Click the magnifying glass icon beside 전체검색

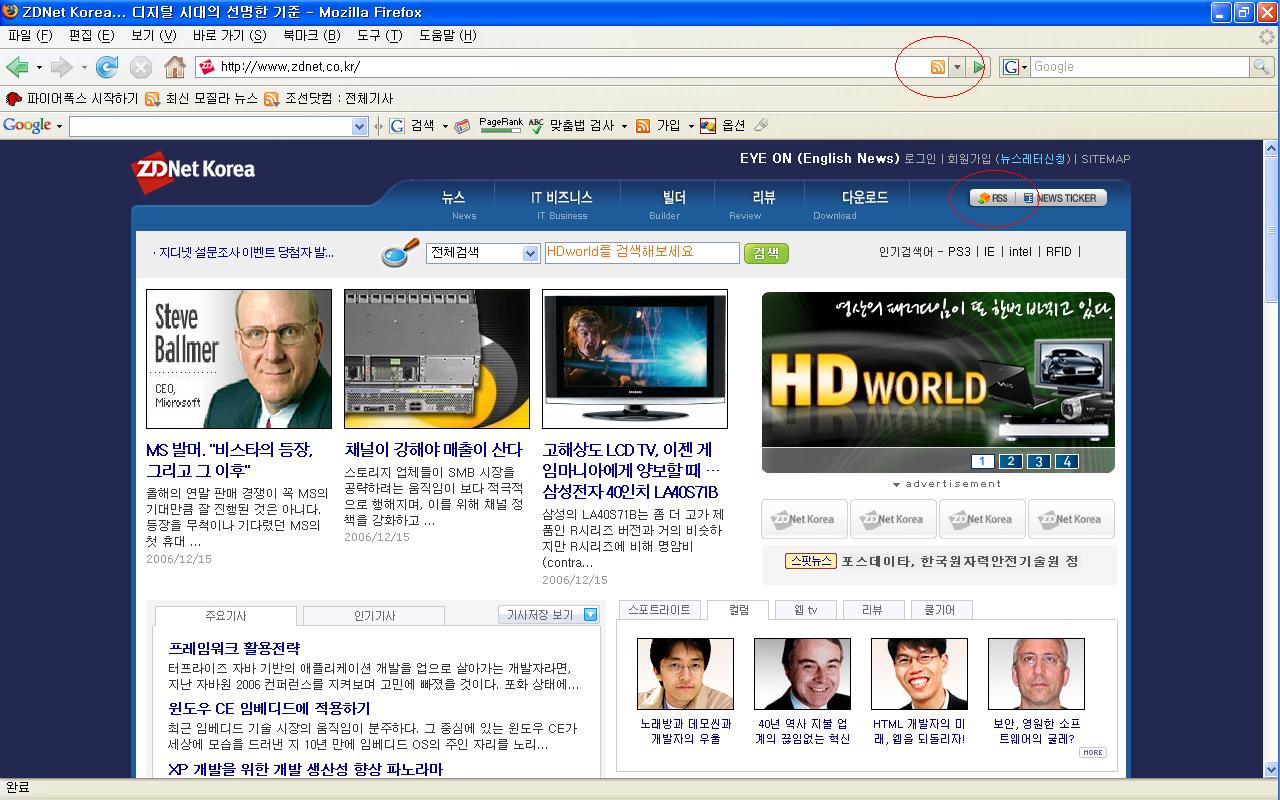400,252
